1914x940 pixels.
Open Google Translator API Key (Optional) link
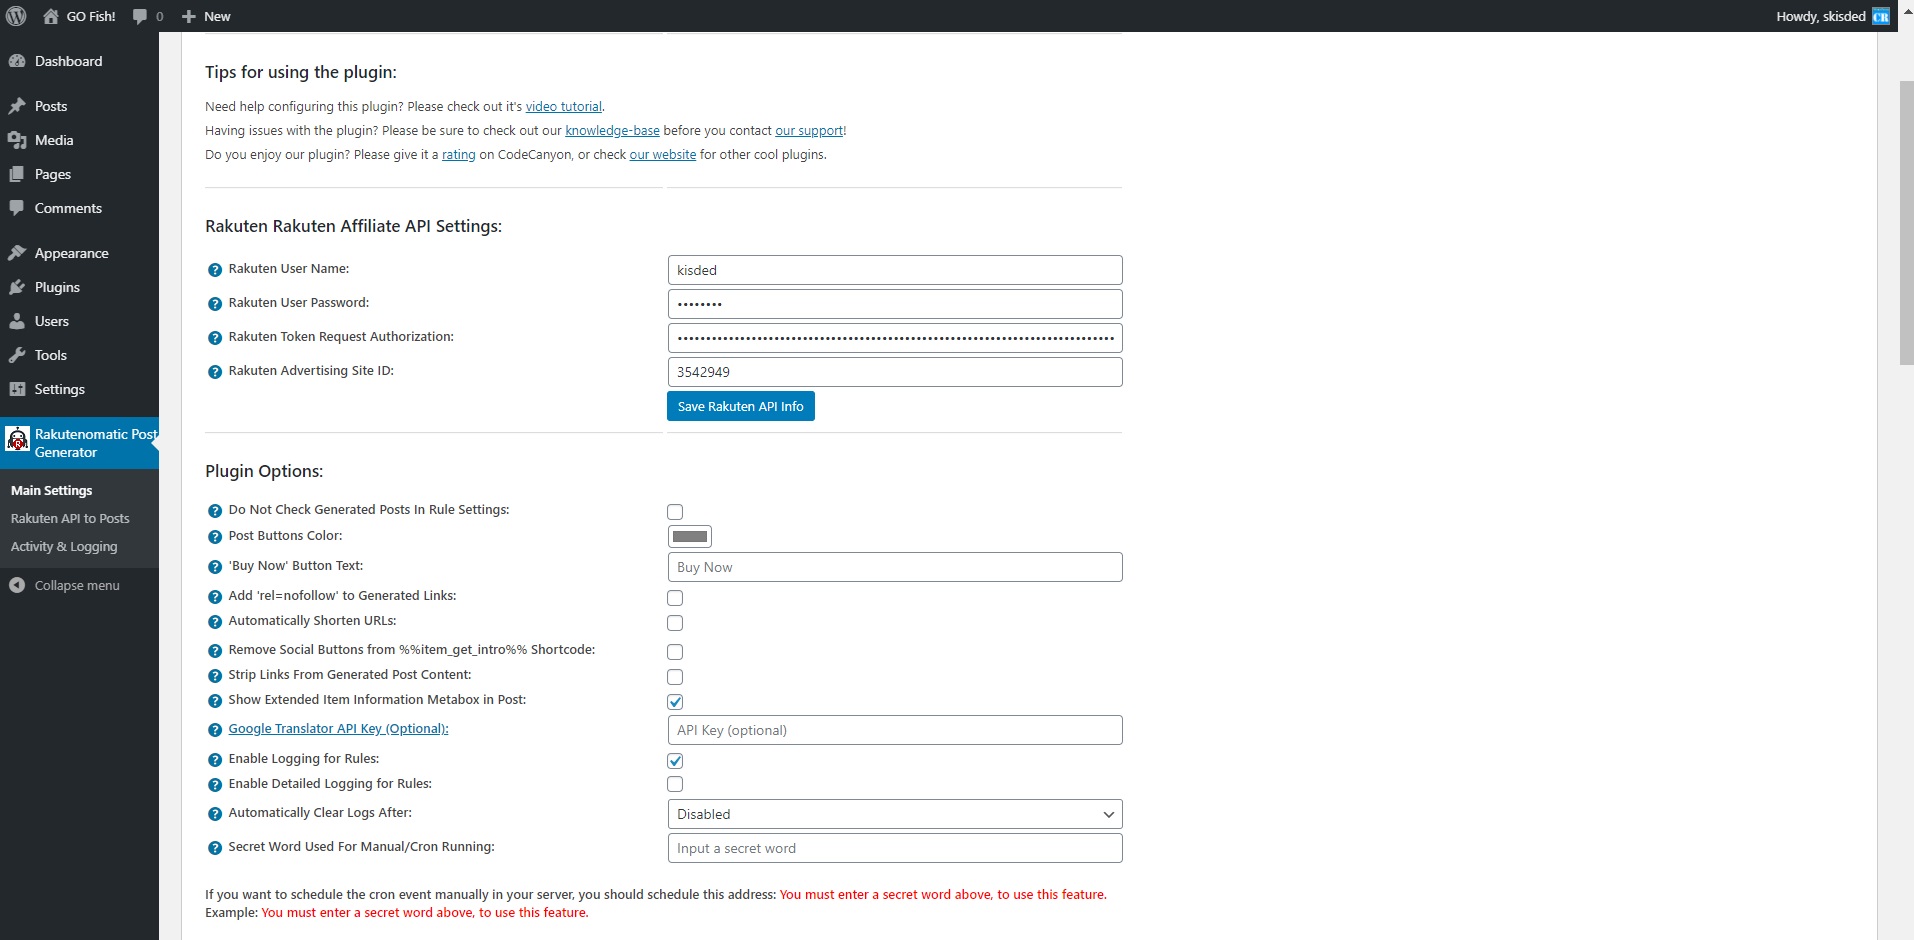pos(338,728)
